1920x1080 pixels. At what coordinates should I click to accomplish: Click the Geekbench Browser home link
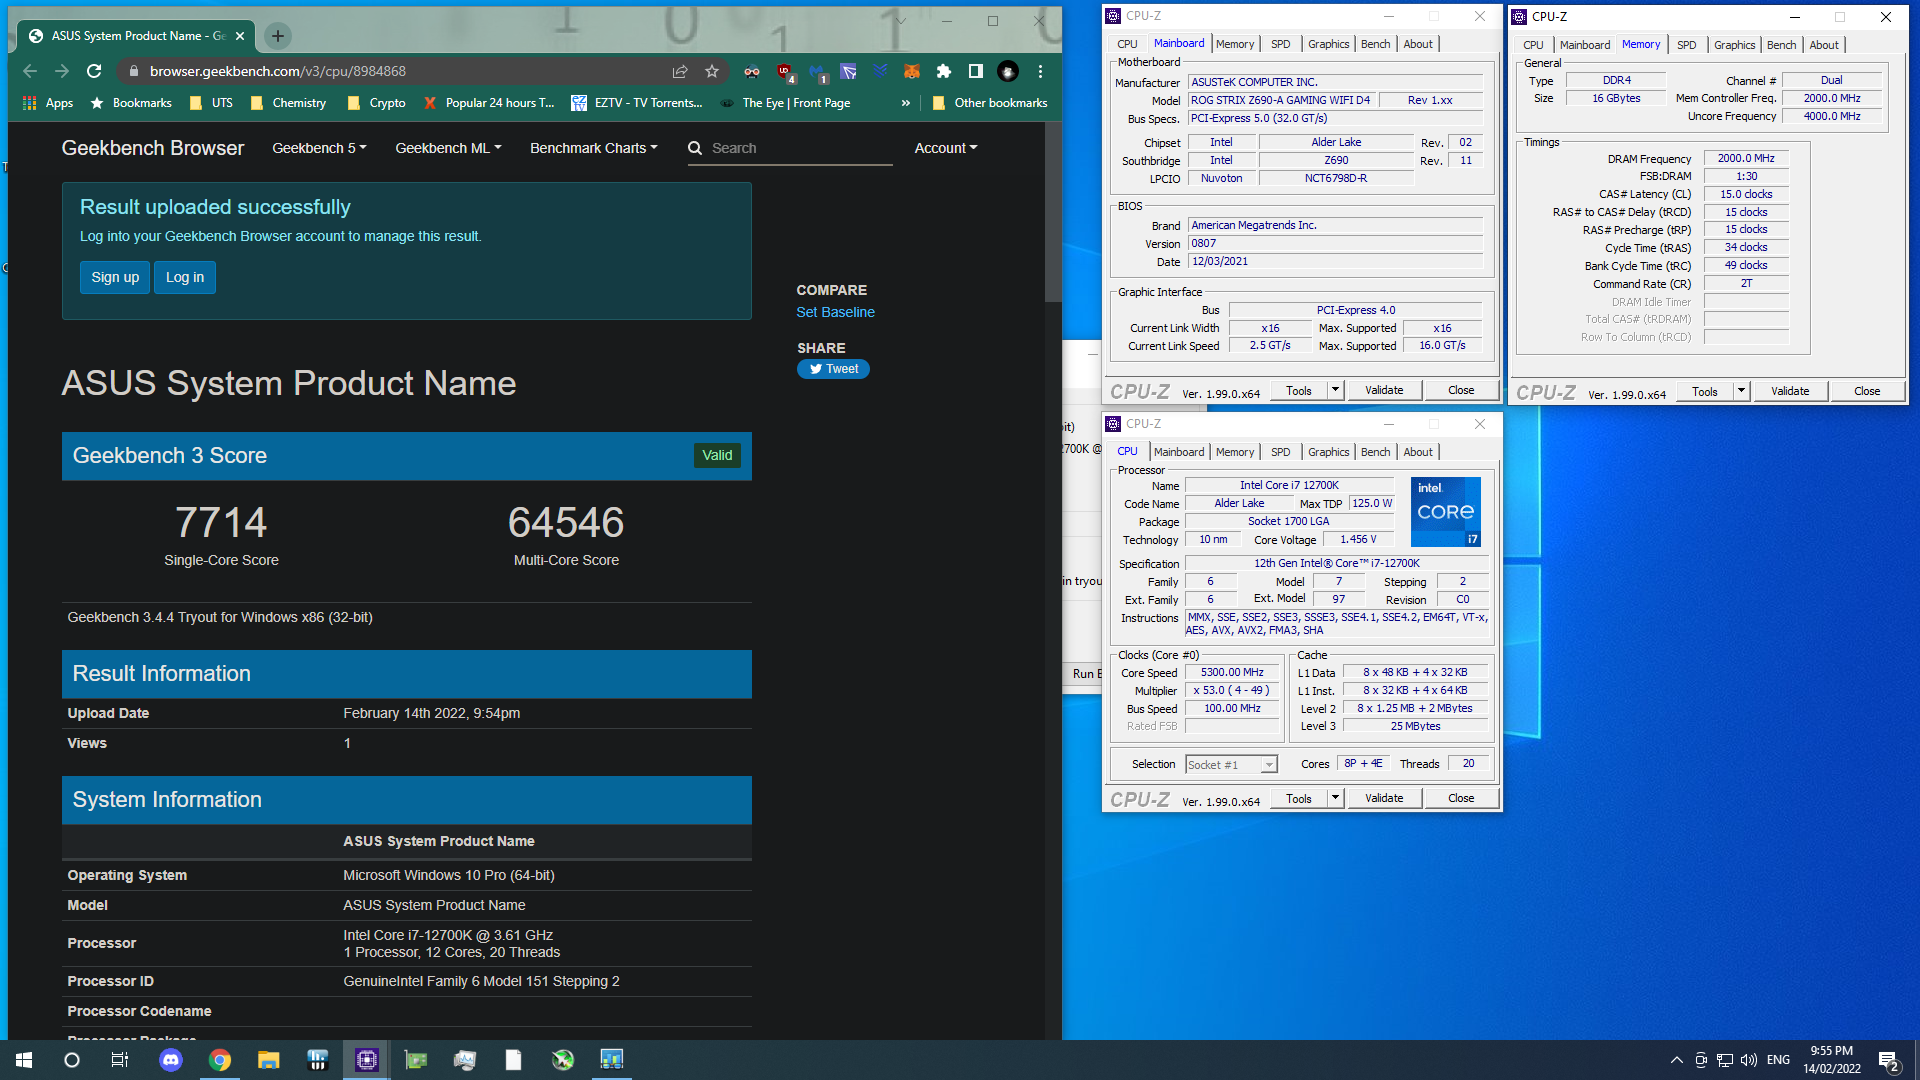153,148
